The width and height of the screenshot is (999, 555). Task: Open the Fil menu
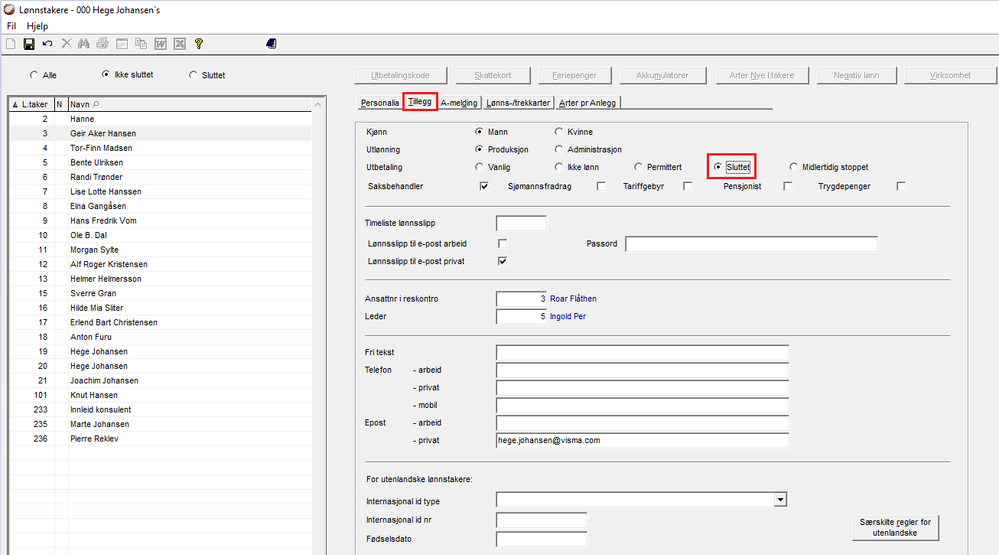click(x=12, y=26)
